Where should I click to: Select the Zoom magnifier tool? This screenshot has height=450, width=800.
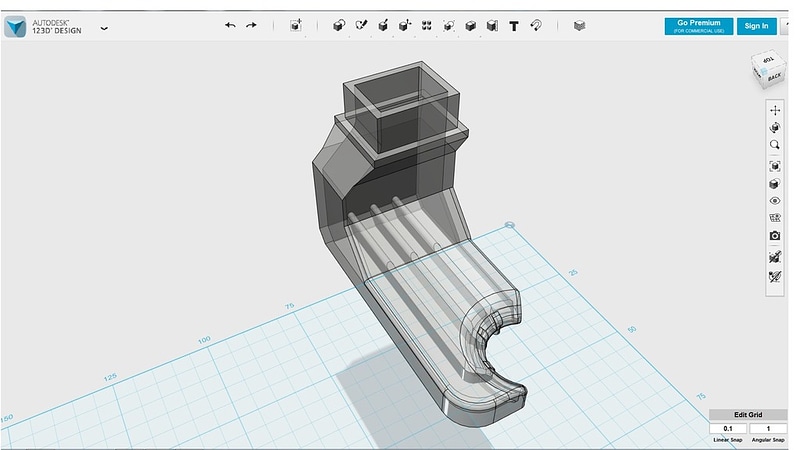point(775,145)
